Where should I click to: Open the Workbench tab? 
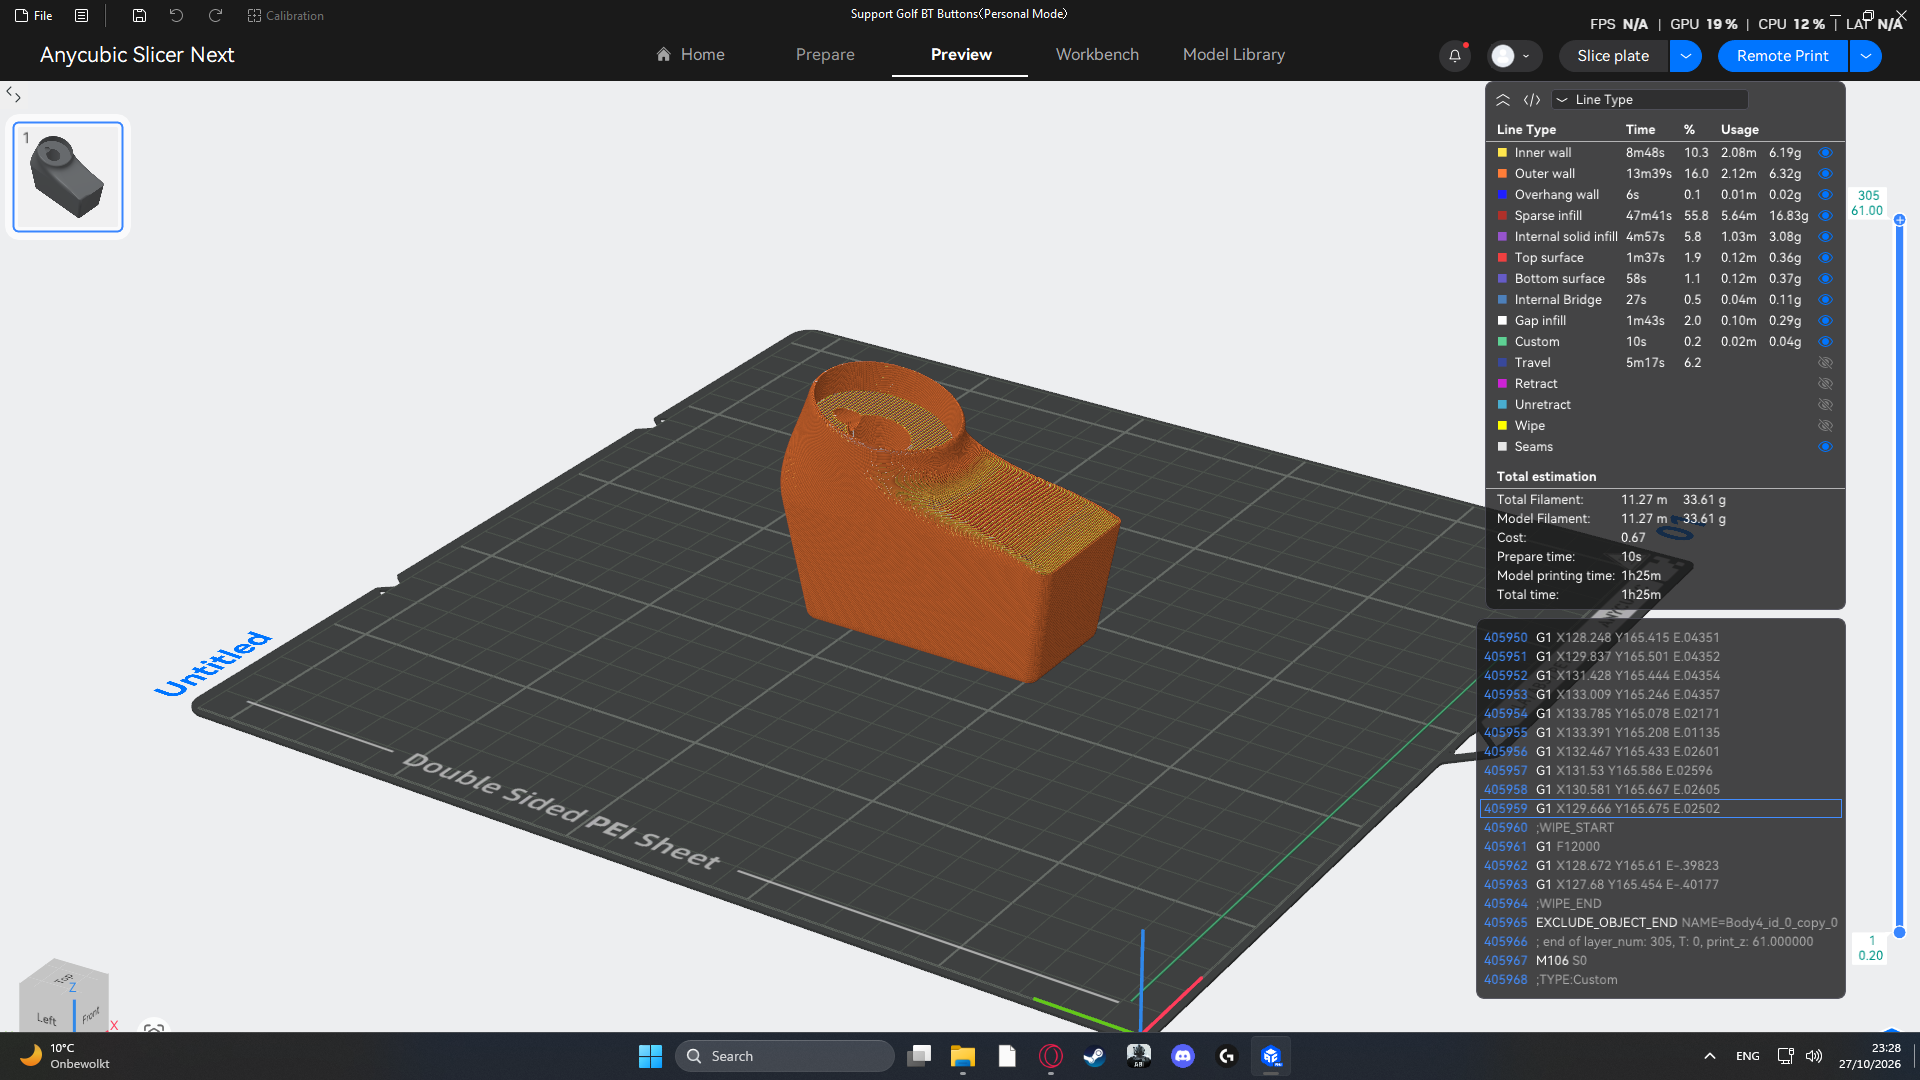pyautogui.click(x=1097, y=55)
